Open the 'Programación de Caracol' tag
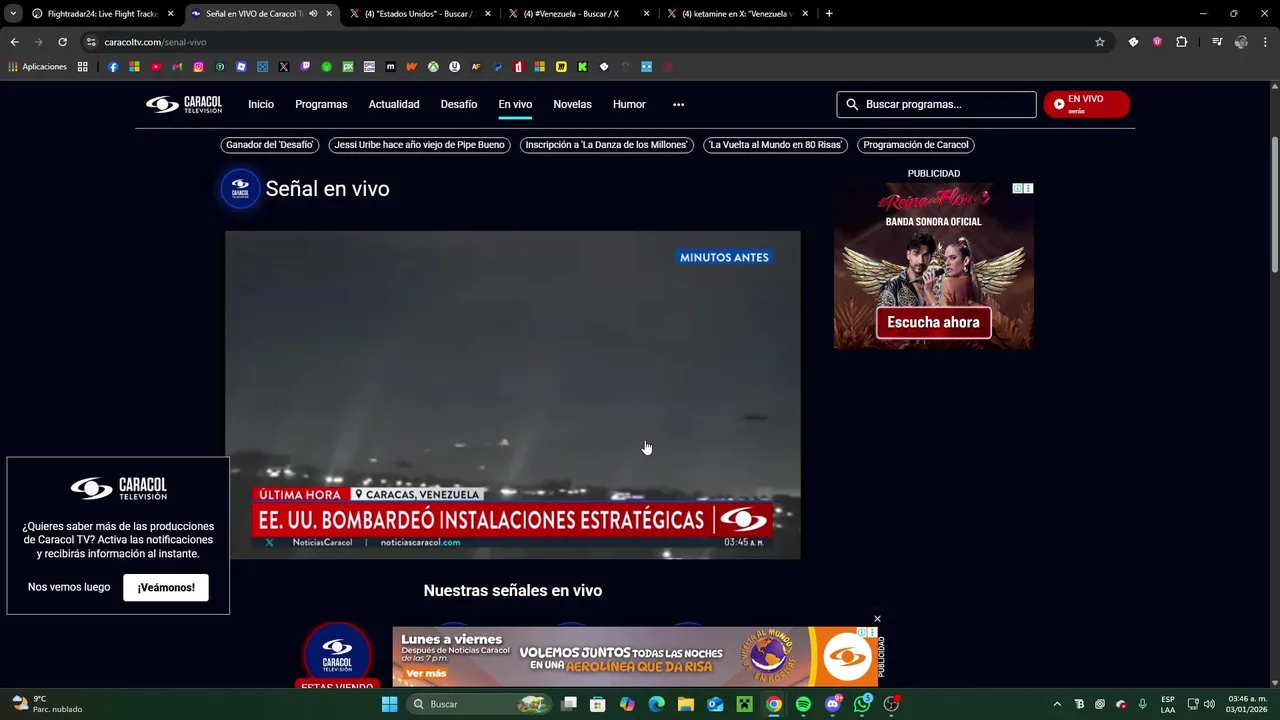The height and width of the screenshot is (720, 1280). click(x=916, y=145)
